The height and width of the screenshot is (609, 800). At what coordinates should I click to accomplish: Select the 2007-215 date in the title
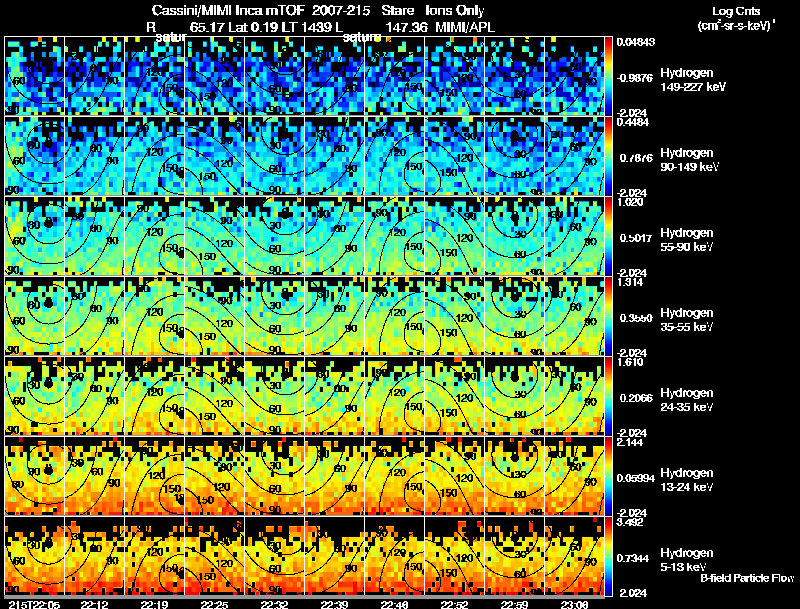click(341, 11)
